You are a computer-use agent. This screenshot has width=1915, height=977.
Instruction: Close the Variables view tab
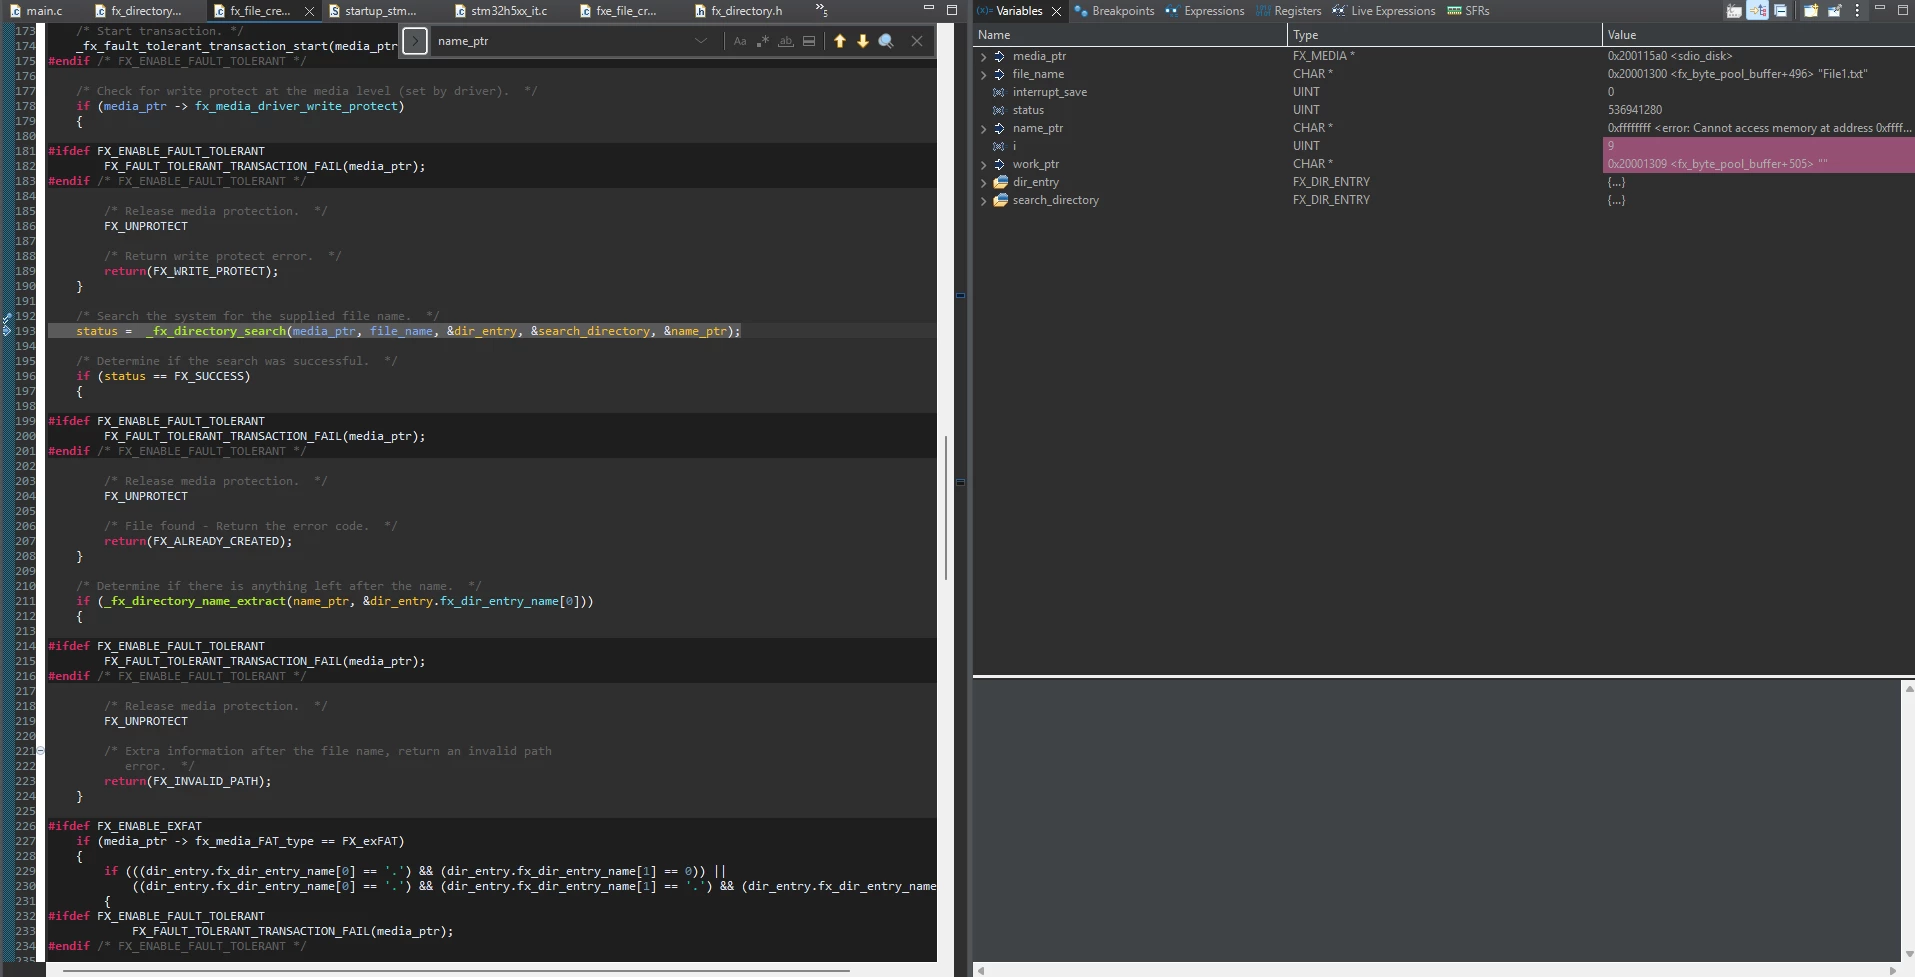tap(1056, 12)
